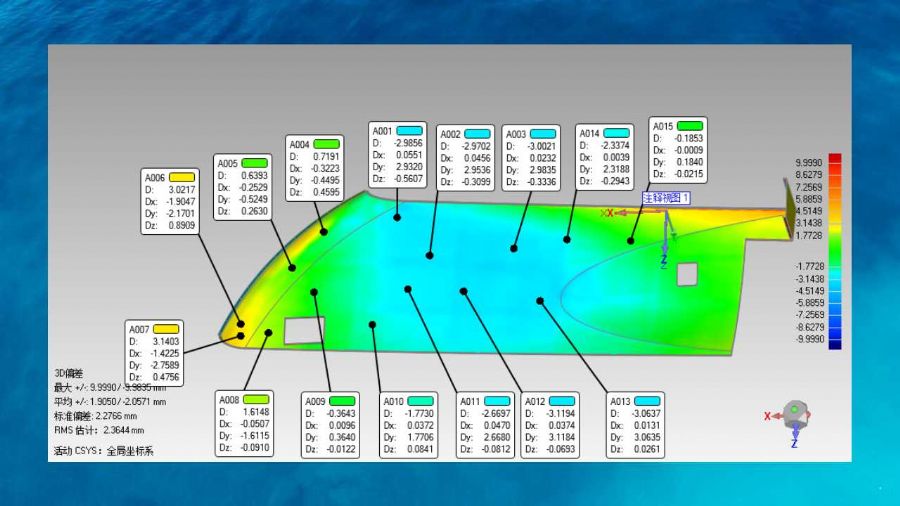Select the A014 annotation label box
Viewport: 900px width, 506px height.
tap(604, 157)
